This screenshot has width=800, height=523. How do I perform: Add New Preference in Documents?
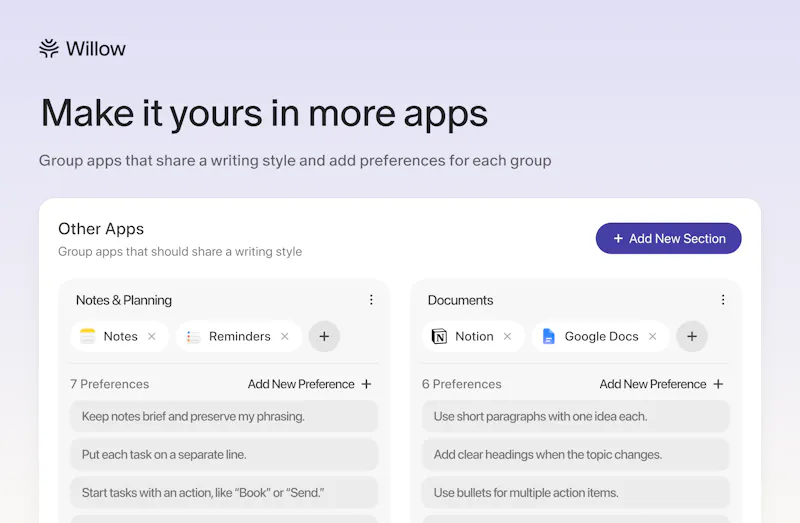click(x=662, y=384)
